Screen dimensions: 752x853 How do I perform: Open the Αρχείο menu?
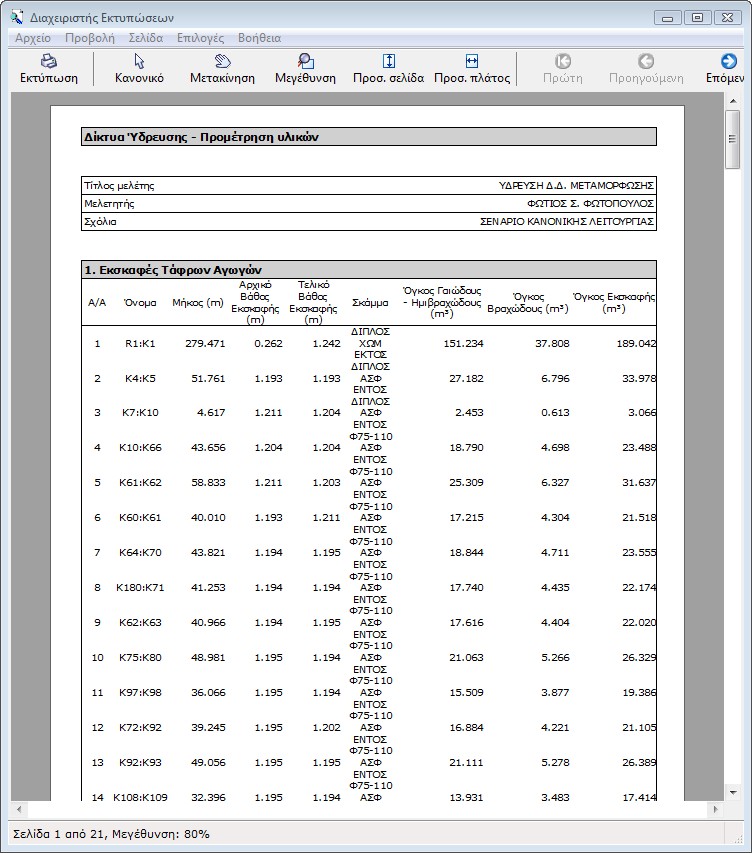[32, 38]
